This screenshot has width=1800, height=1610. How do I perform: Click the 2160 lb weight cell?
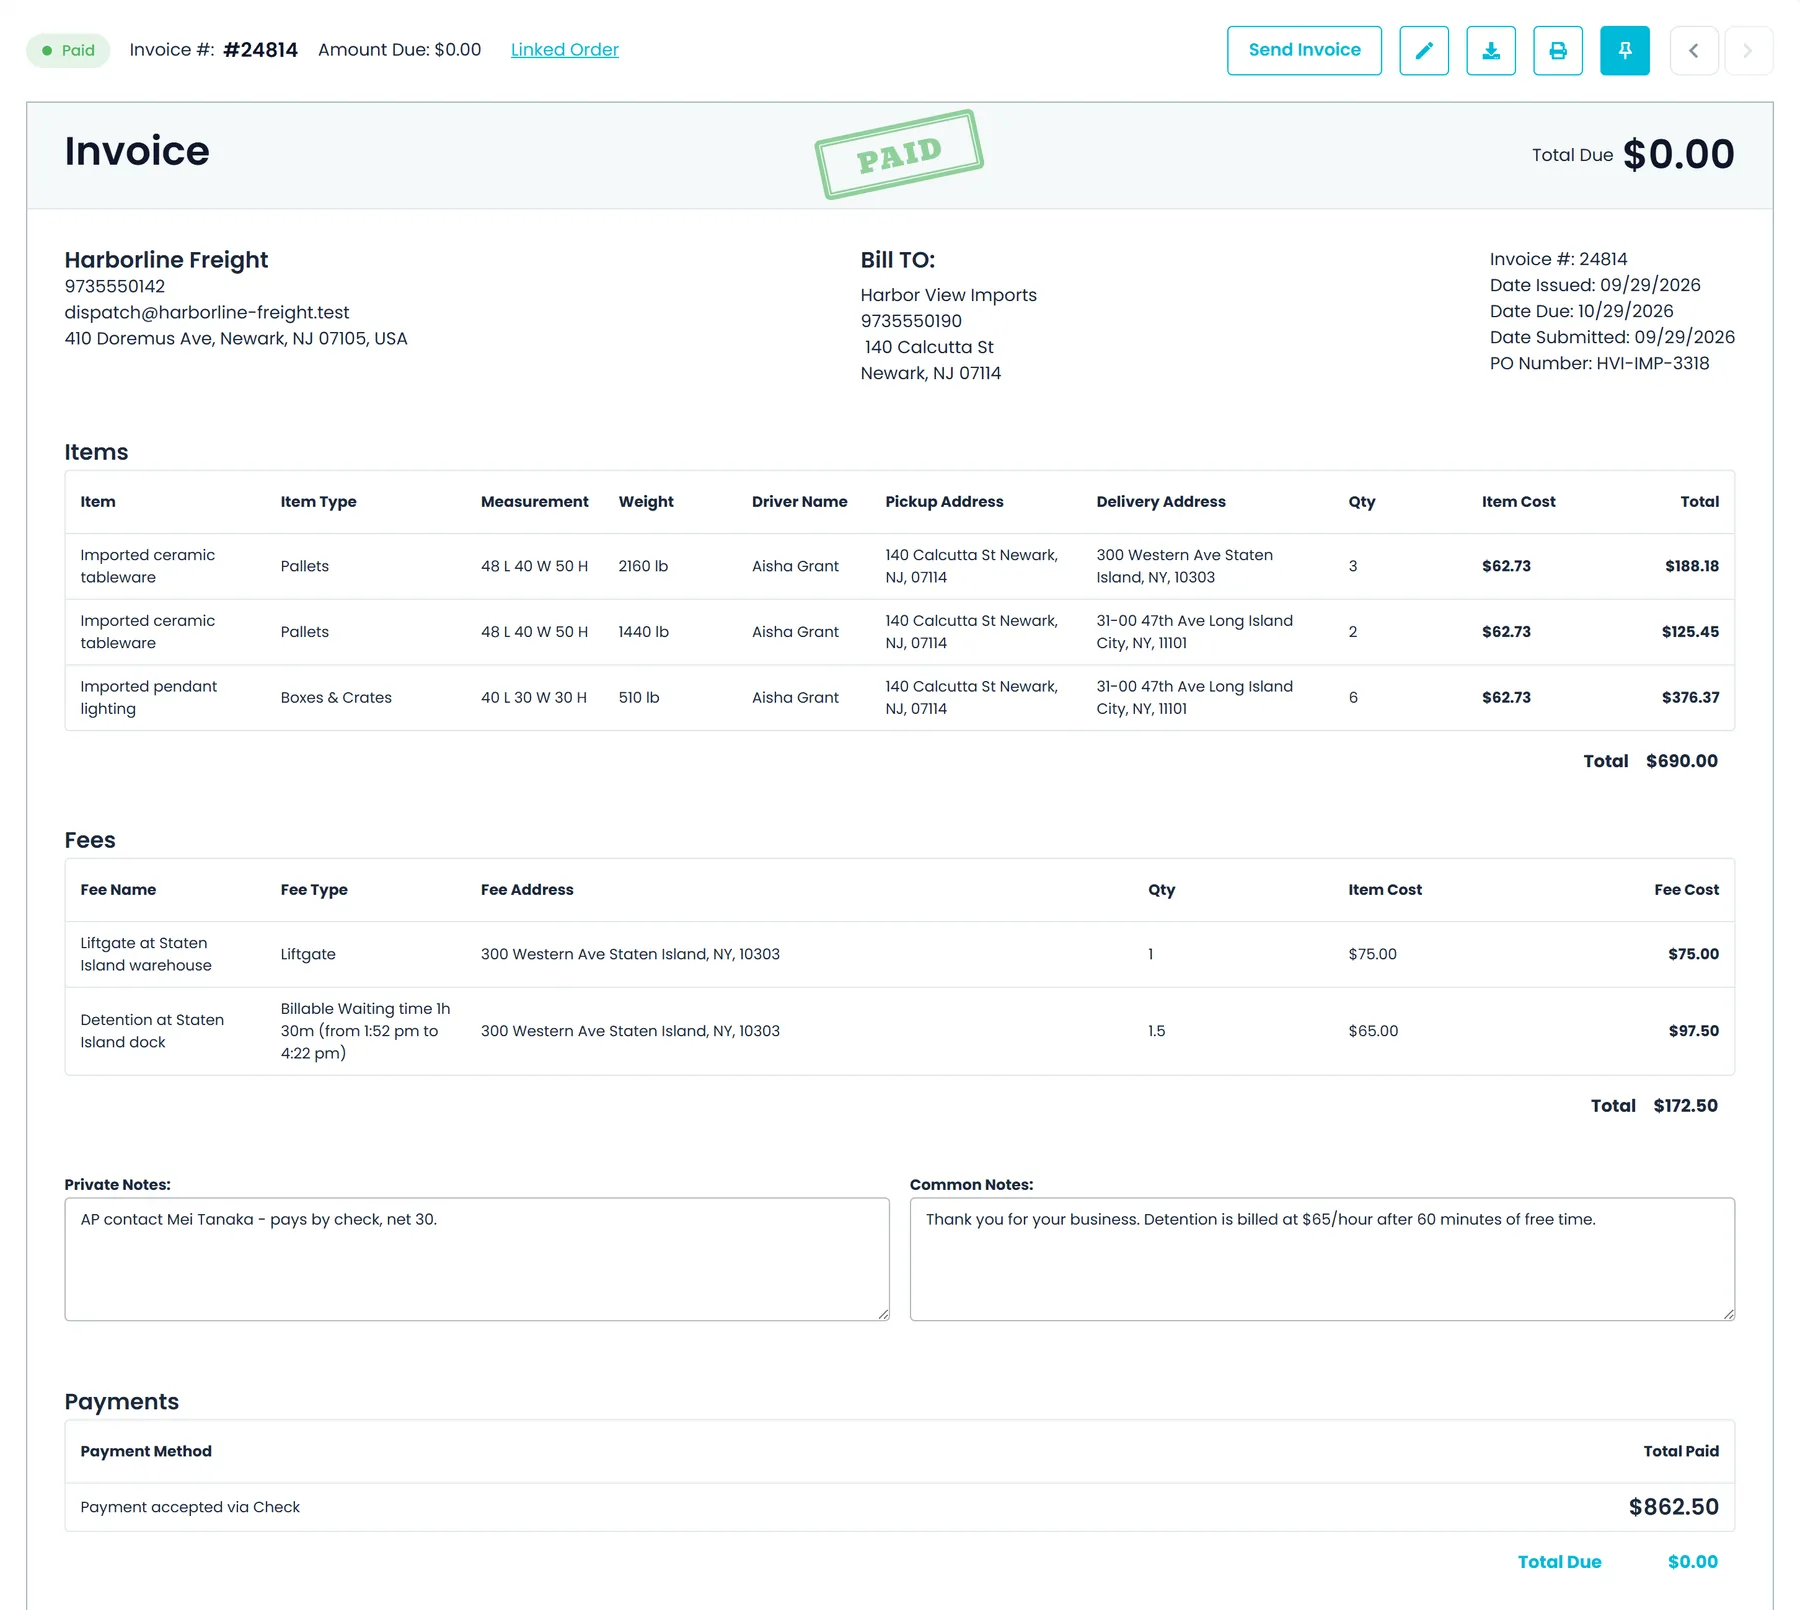(643, 566)
